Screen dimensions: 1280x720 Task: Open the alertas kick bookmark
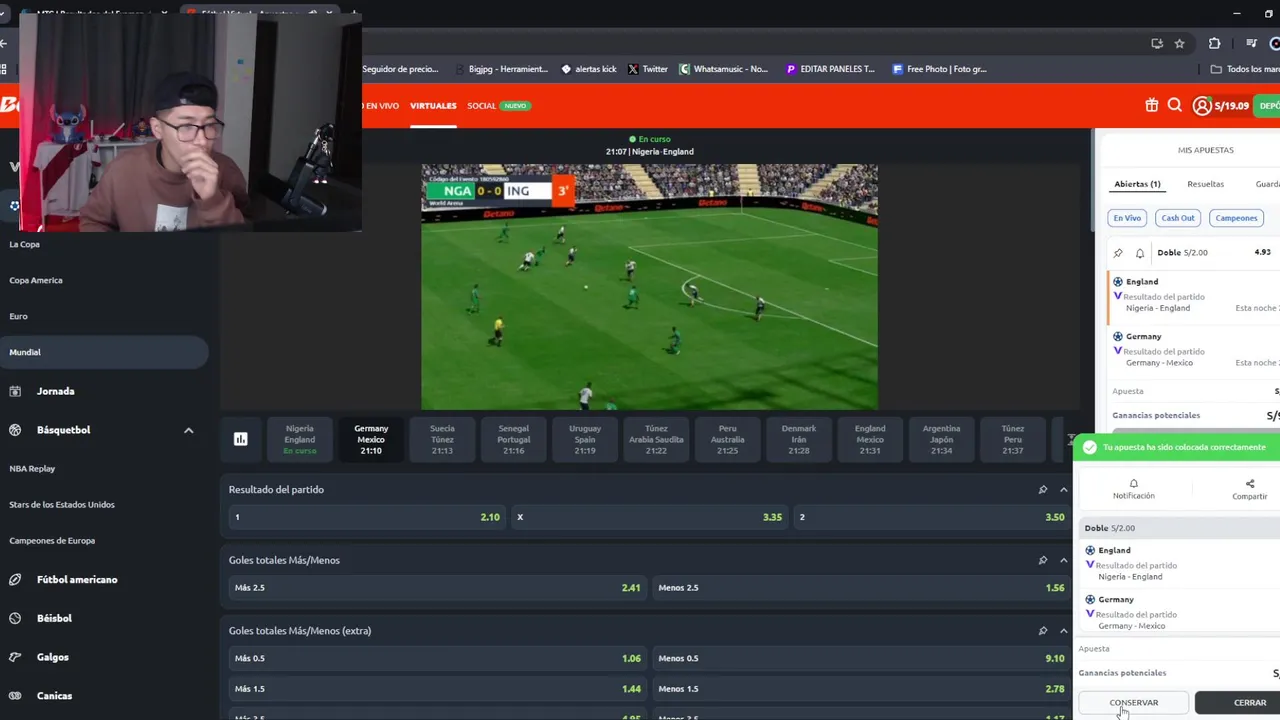point(588,69)
